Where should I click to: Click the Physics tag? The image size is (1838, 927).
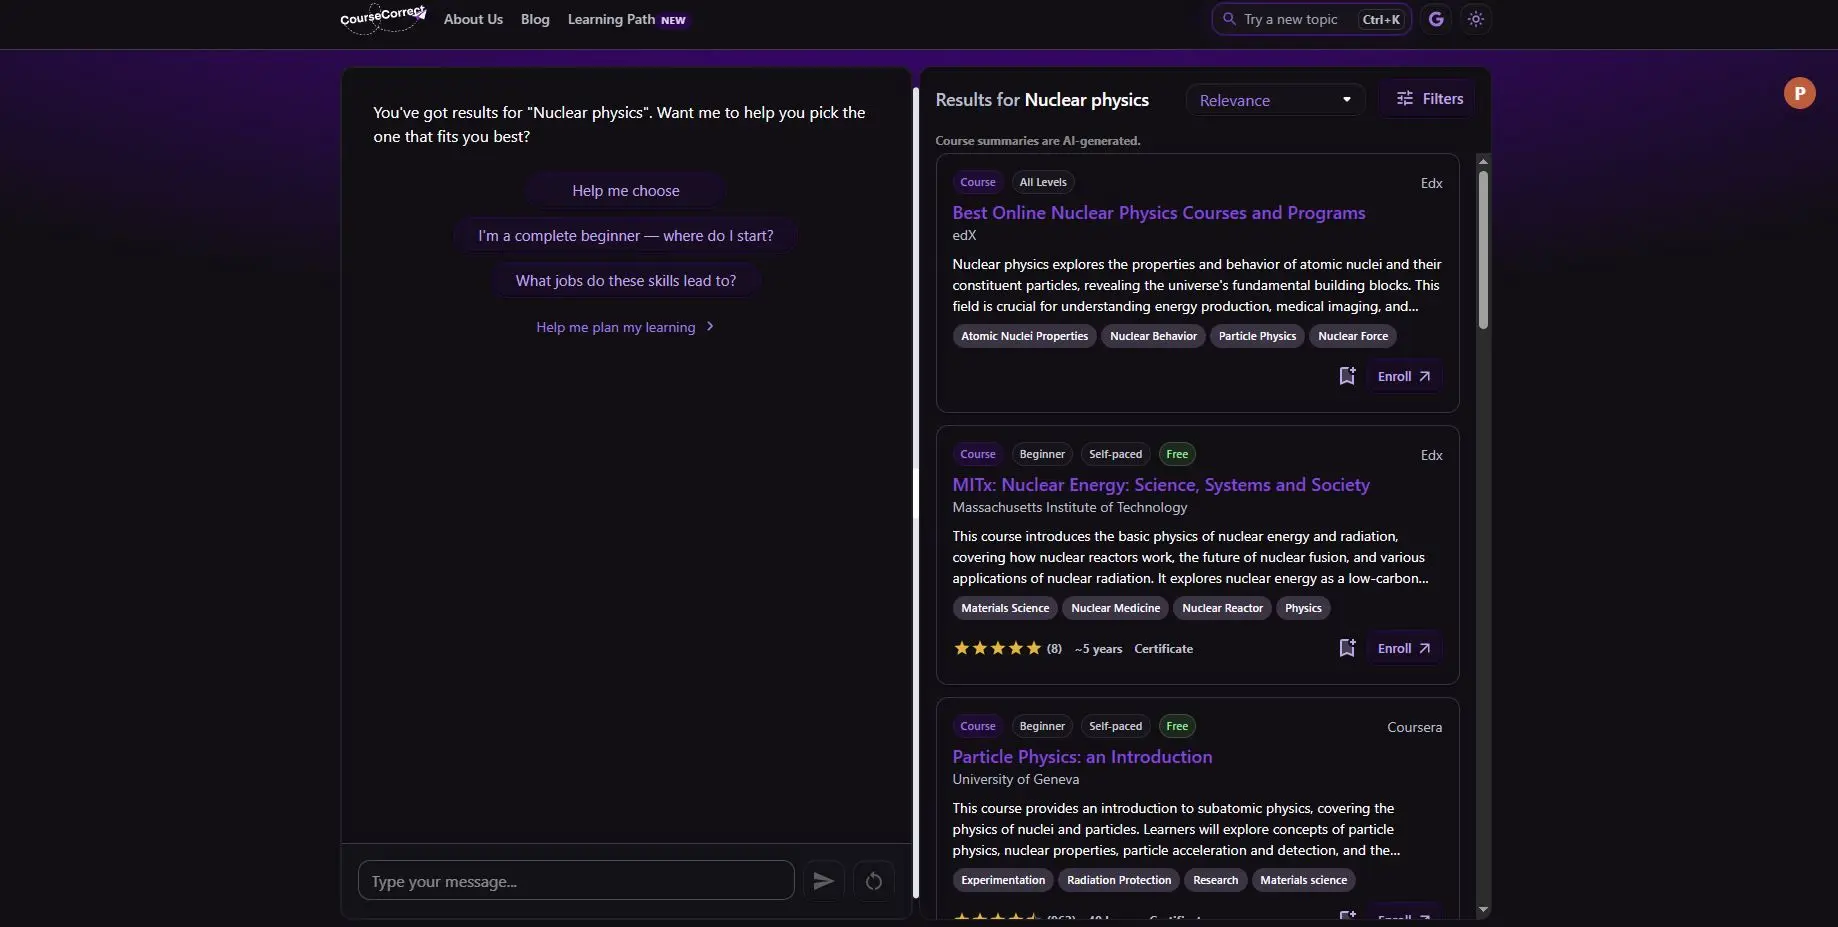[1303, 608]
